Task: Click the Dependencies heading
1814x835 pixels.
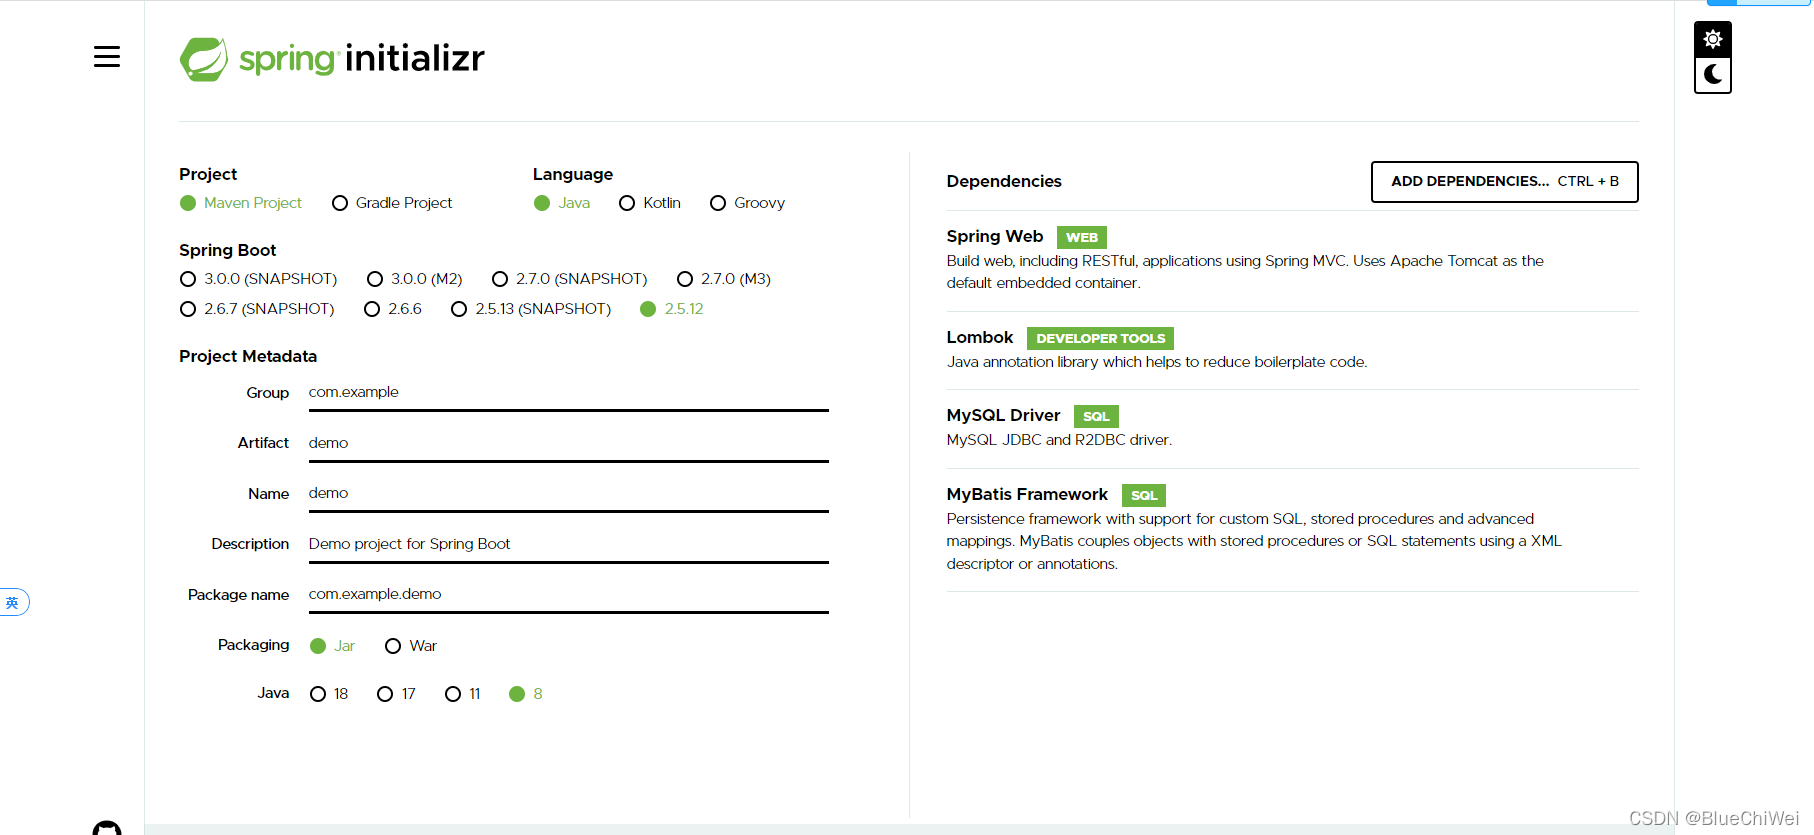Action: click(1004, 182)
